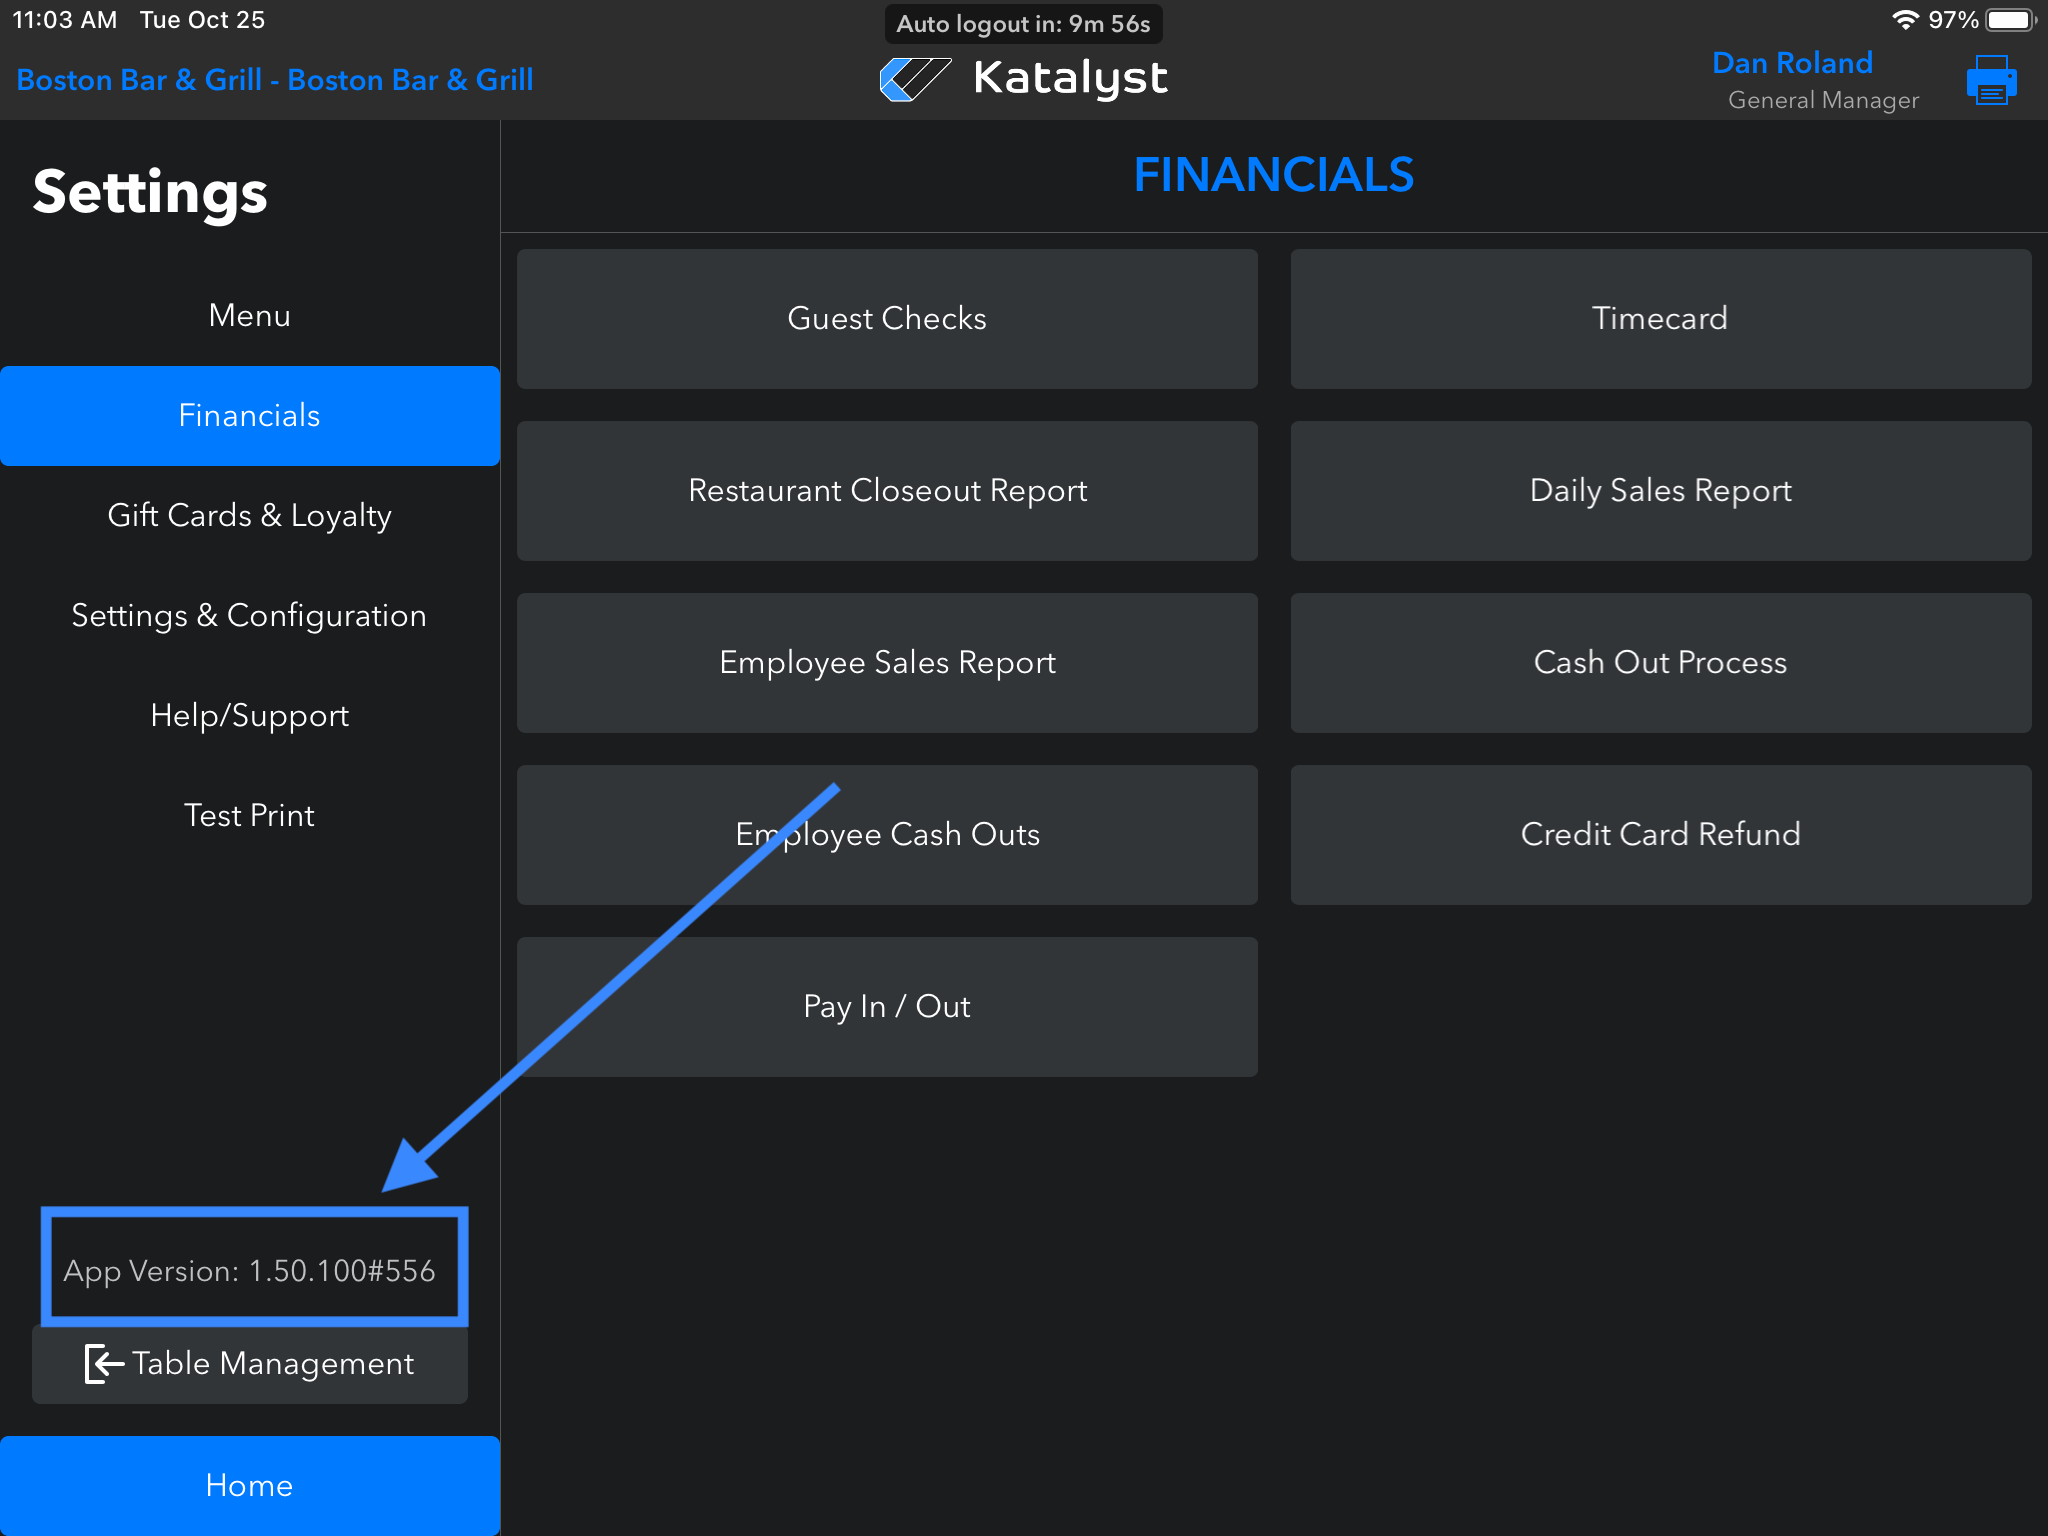2048x1536 pixels.
Task: Open the Timecard screen
Action: [1660, 319]
